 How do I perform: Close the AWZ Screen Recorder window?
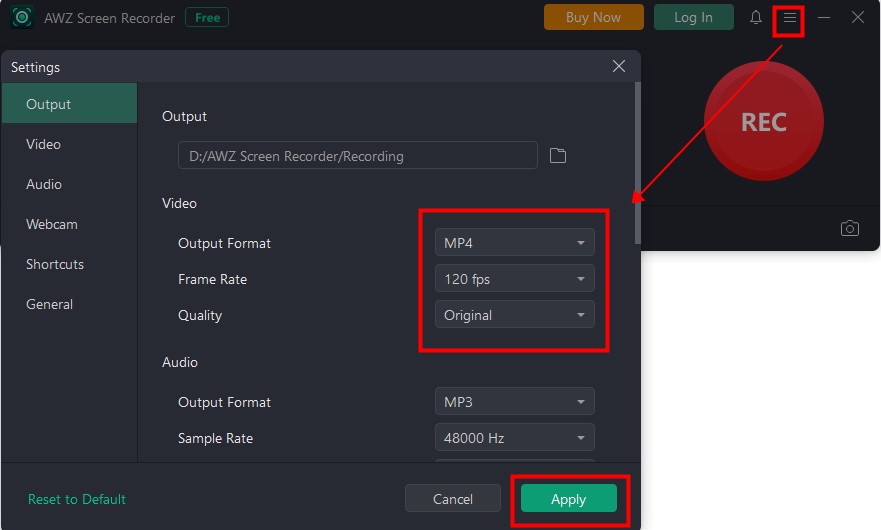[x=857, y=17]
